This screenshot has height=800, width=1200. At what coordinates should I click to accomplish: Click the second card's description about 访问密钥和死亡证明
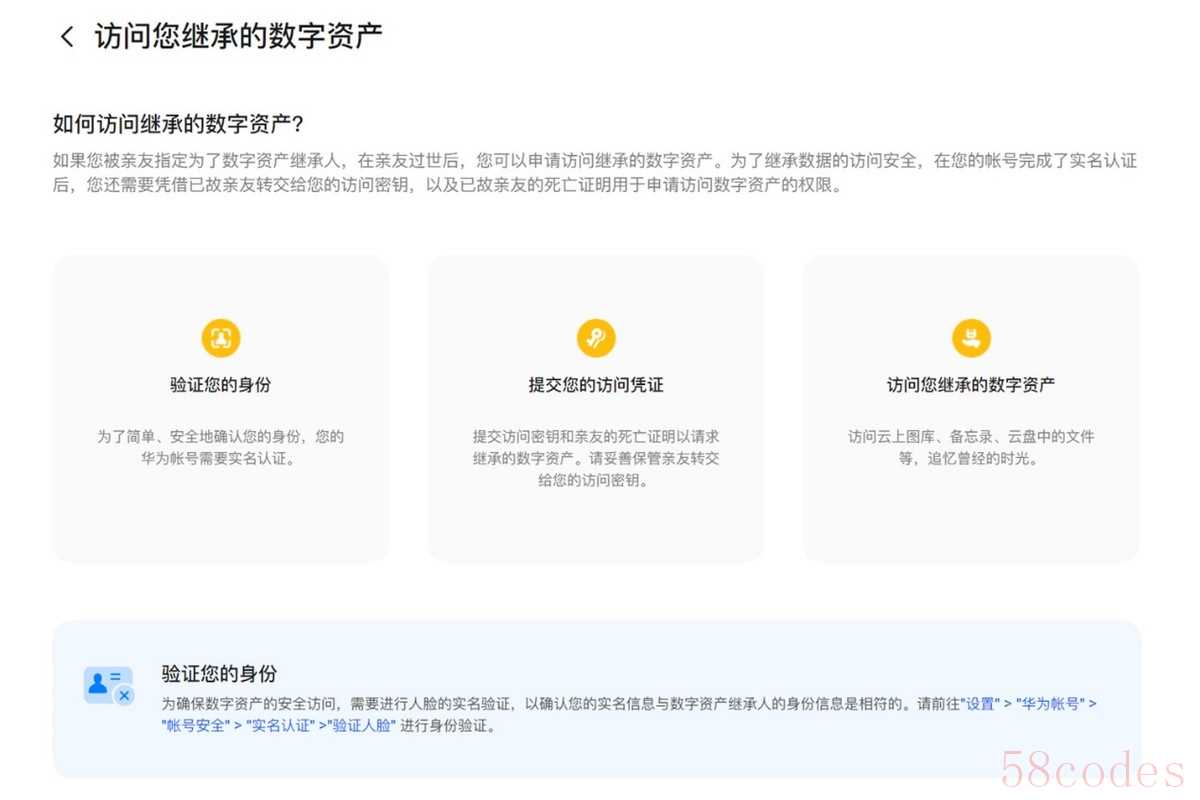(x=595, y=458)
